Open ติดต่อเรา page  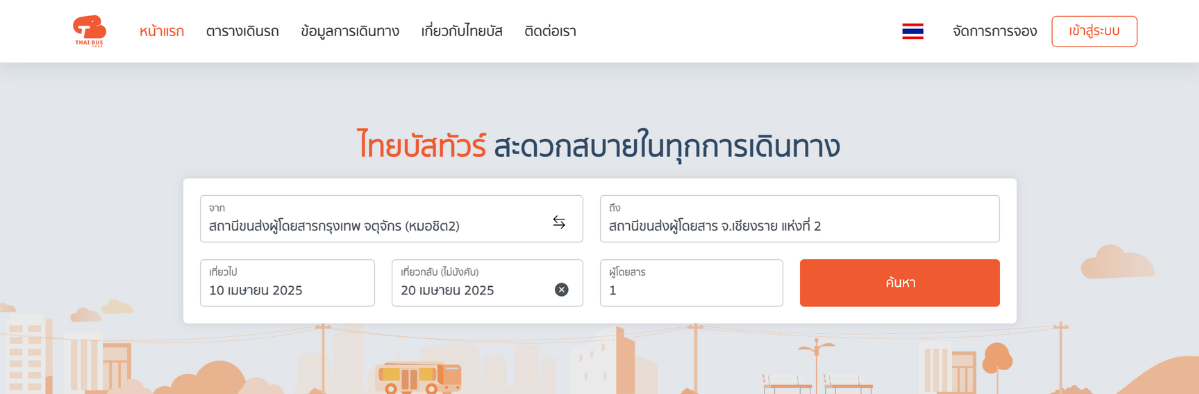click(x=551, y=31)
